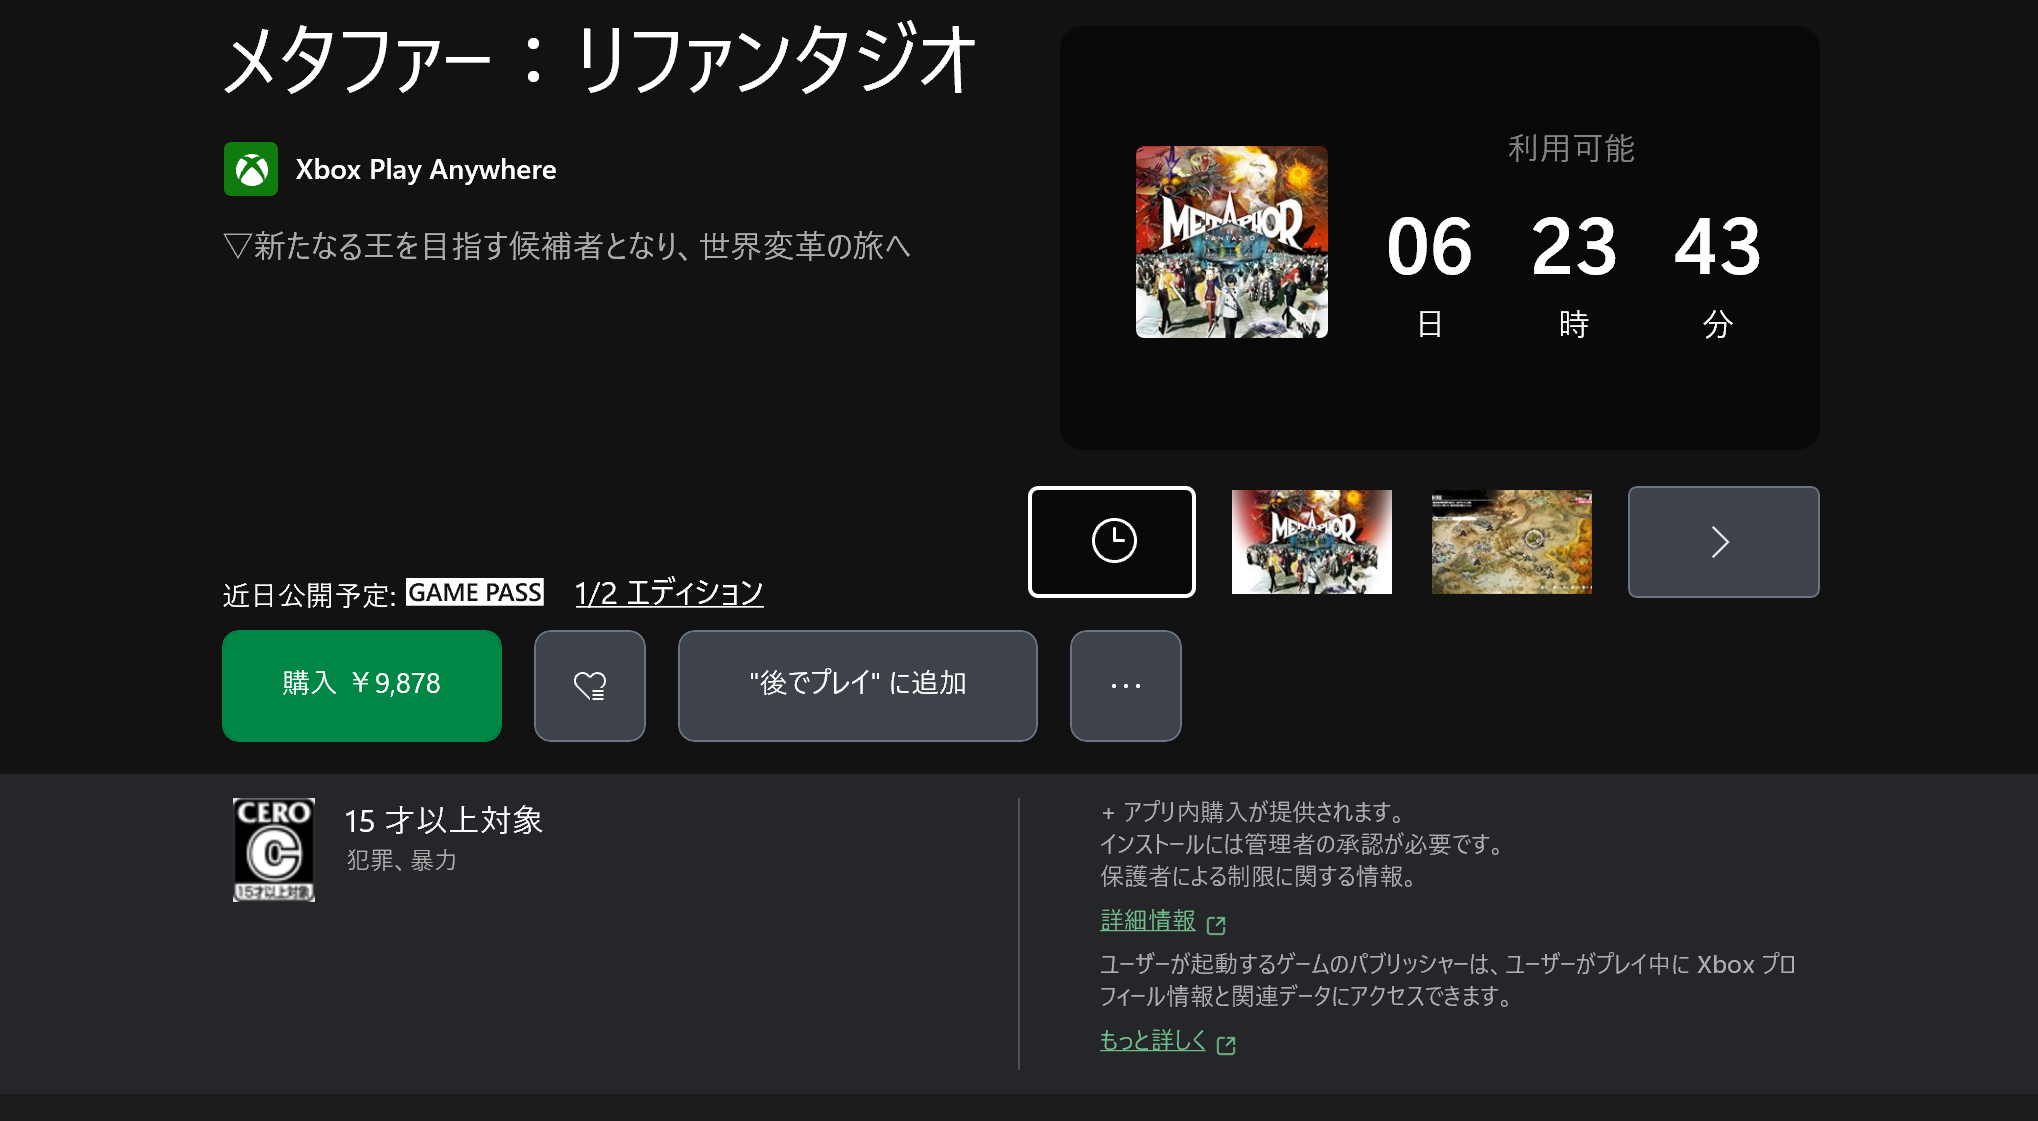2038x1121 pixels.
Task: Click the purchase button priced ¥9,878
Action: coord(362,685)
